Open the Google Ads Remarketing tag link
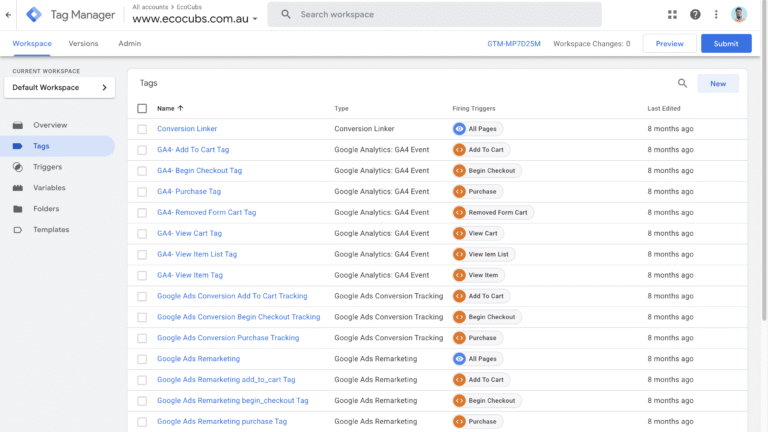Viewport: 768px width, 432px height. (198, 359)
